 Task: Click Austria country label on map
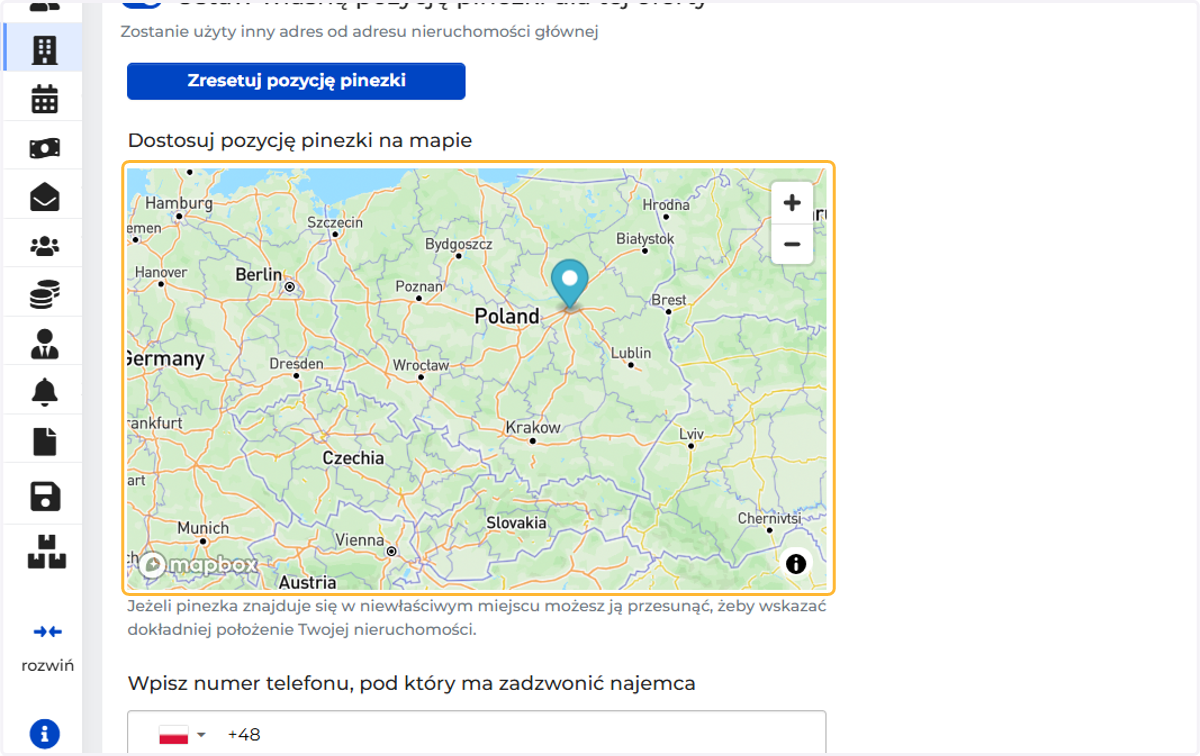pos(307,582)
